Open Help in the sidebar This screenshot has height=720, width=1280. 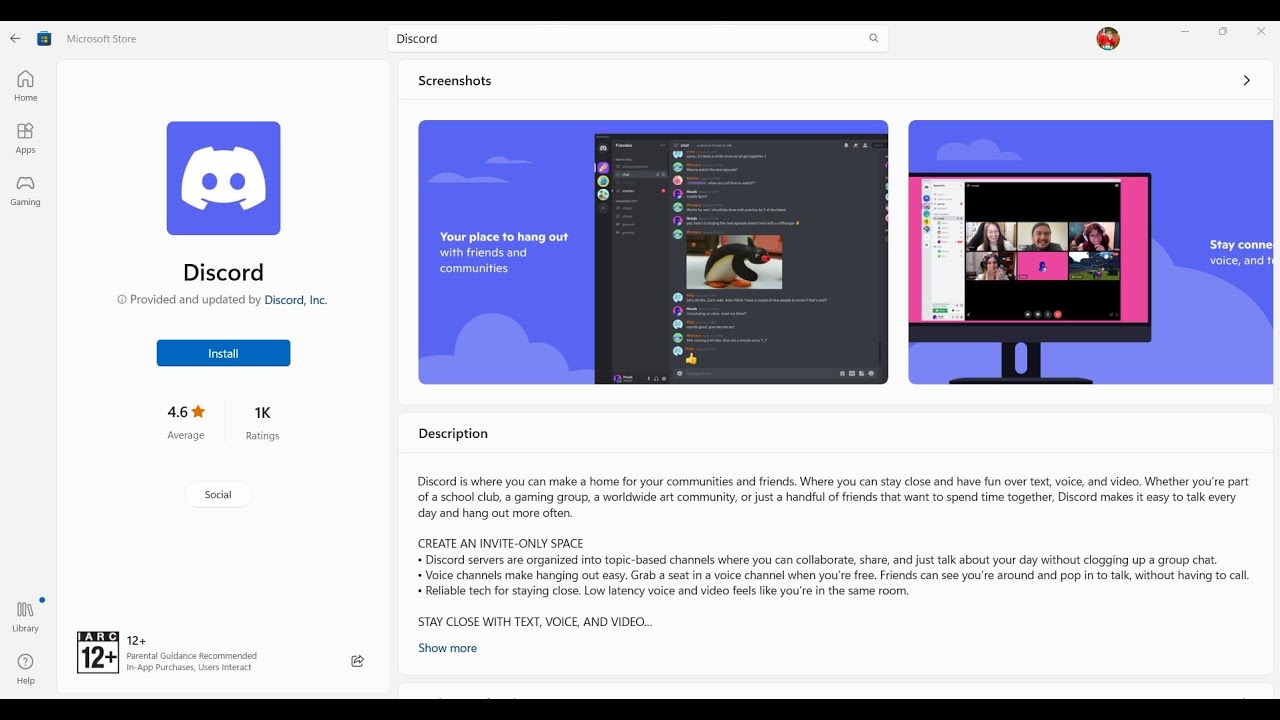25,669
